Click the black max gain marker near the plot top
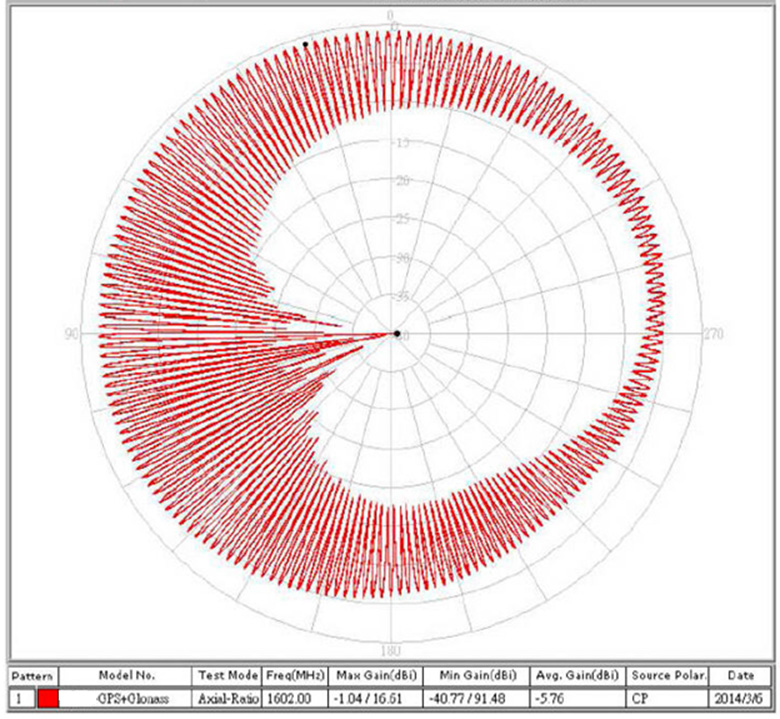780x719 pixels. pyautogui.click(x=305, y=43)
